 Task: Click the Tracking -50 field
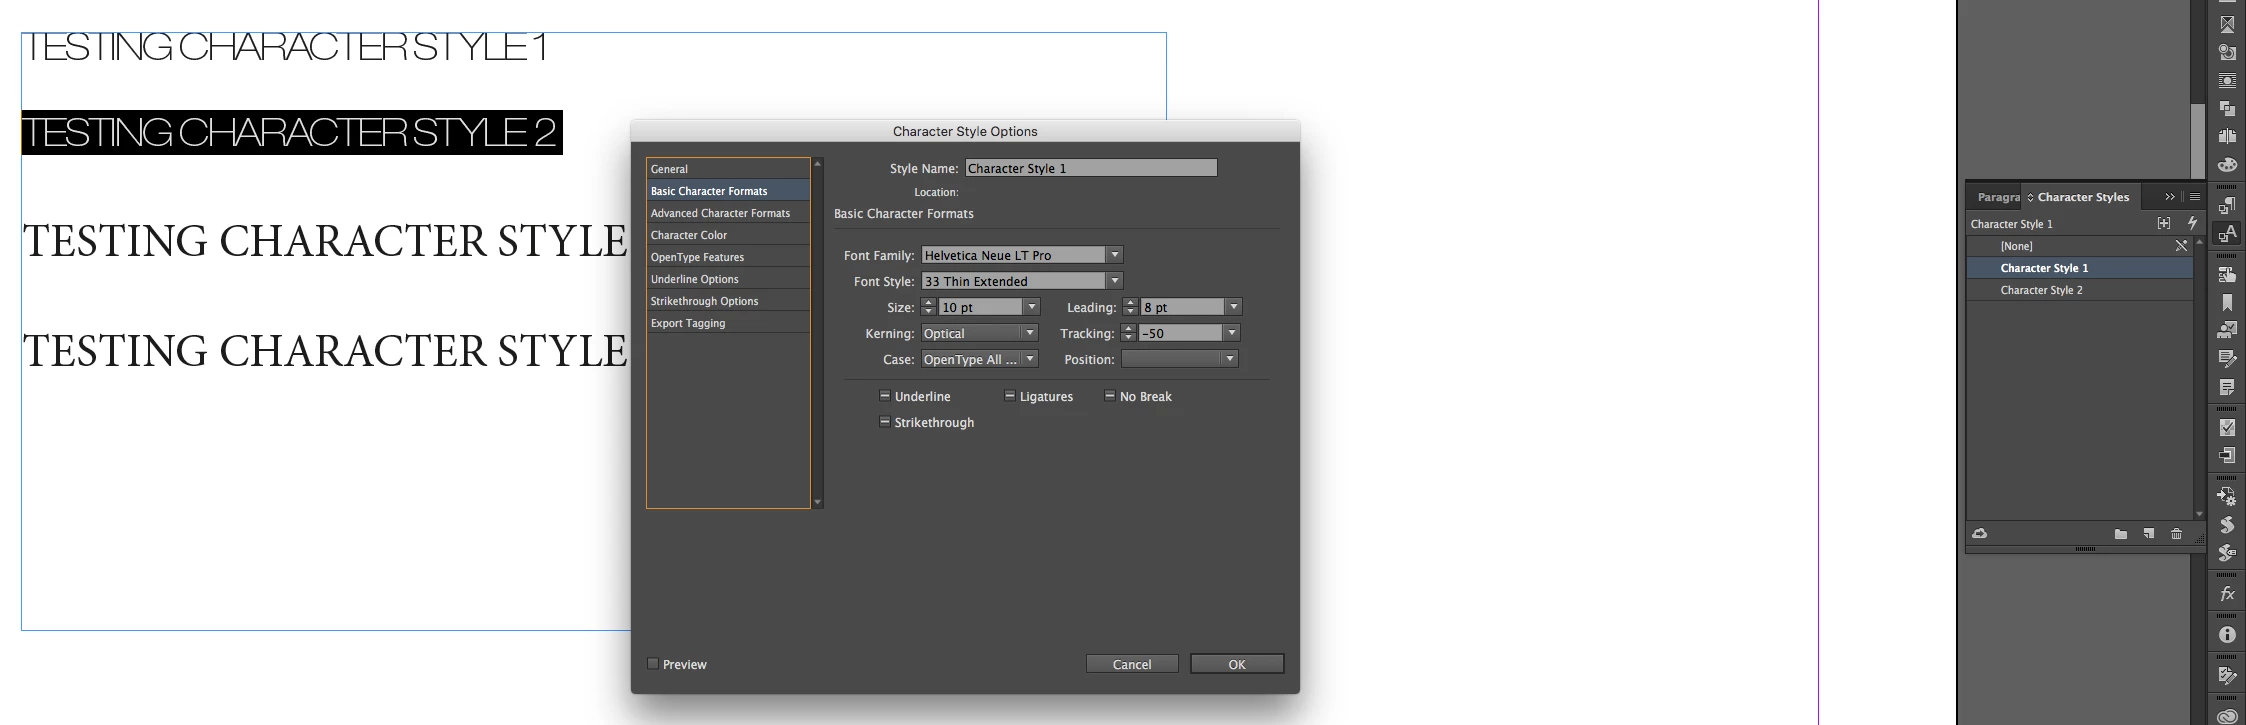click(x=1181, y=333)
